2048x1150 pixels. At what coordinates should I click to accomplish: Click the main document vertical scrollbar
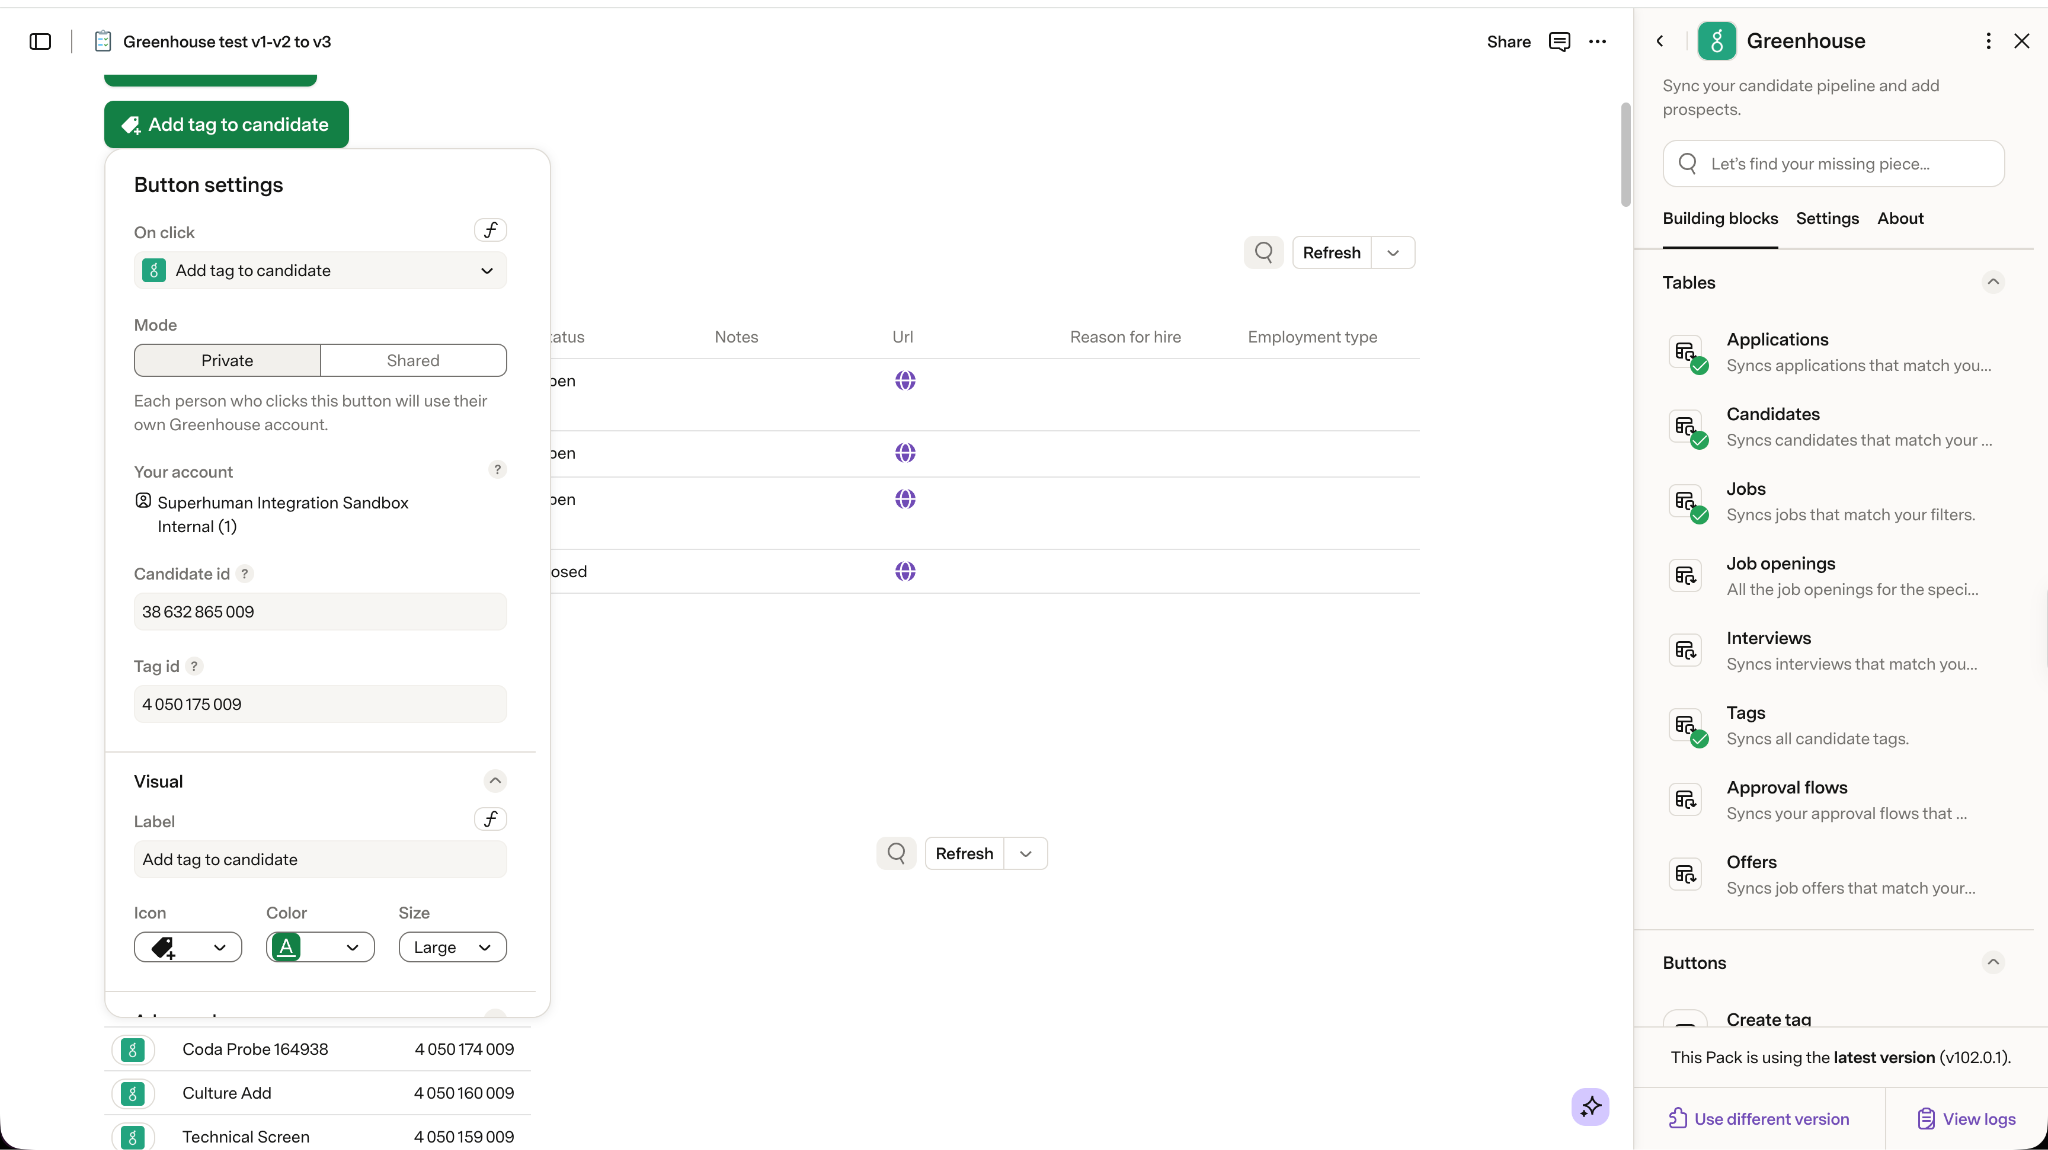[1626, 155]
